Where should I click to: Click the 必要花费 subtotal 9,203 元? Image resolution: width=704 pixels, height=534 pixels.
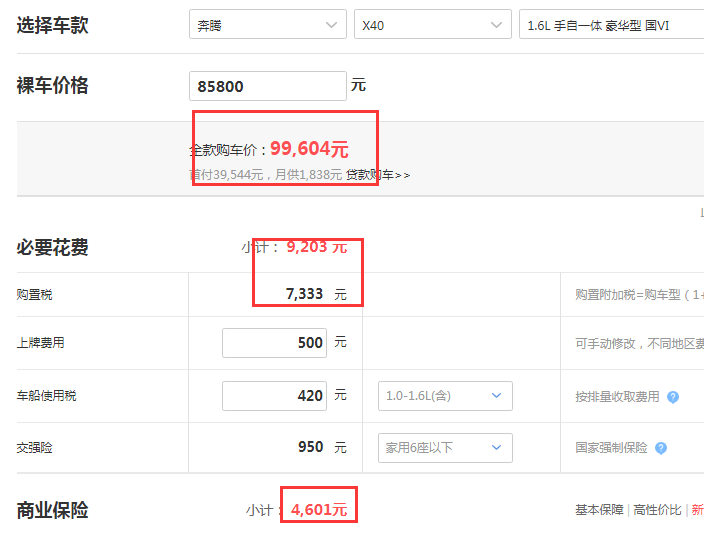coord(317,247)
